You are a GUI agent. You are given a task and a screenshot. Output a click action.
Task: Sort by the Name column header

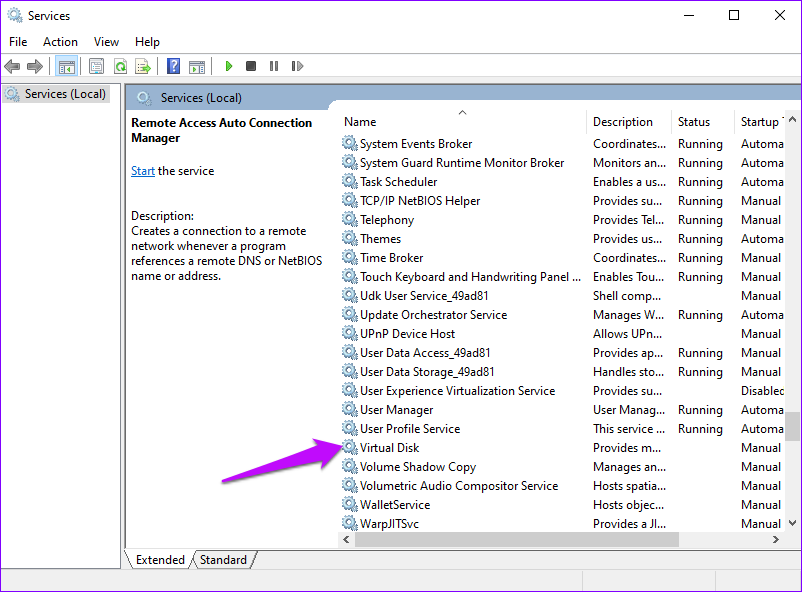coord(462,122)
